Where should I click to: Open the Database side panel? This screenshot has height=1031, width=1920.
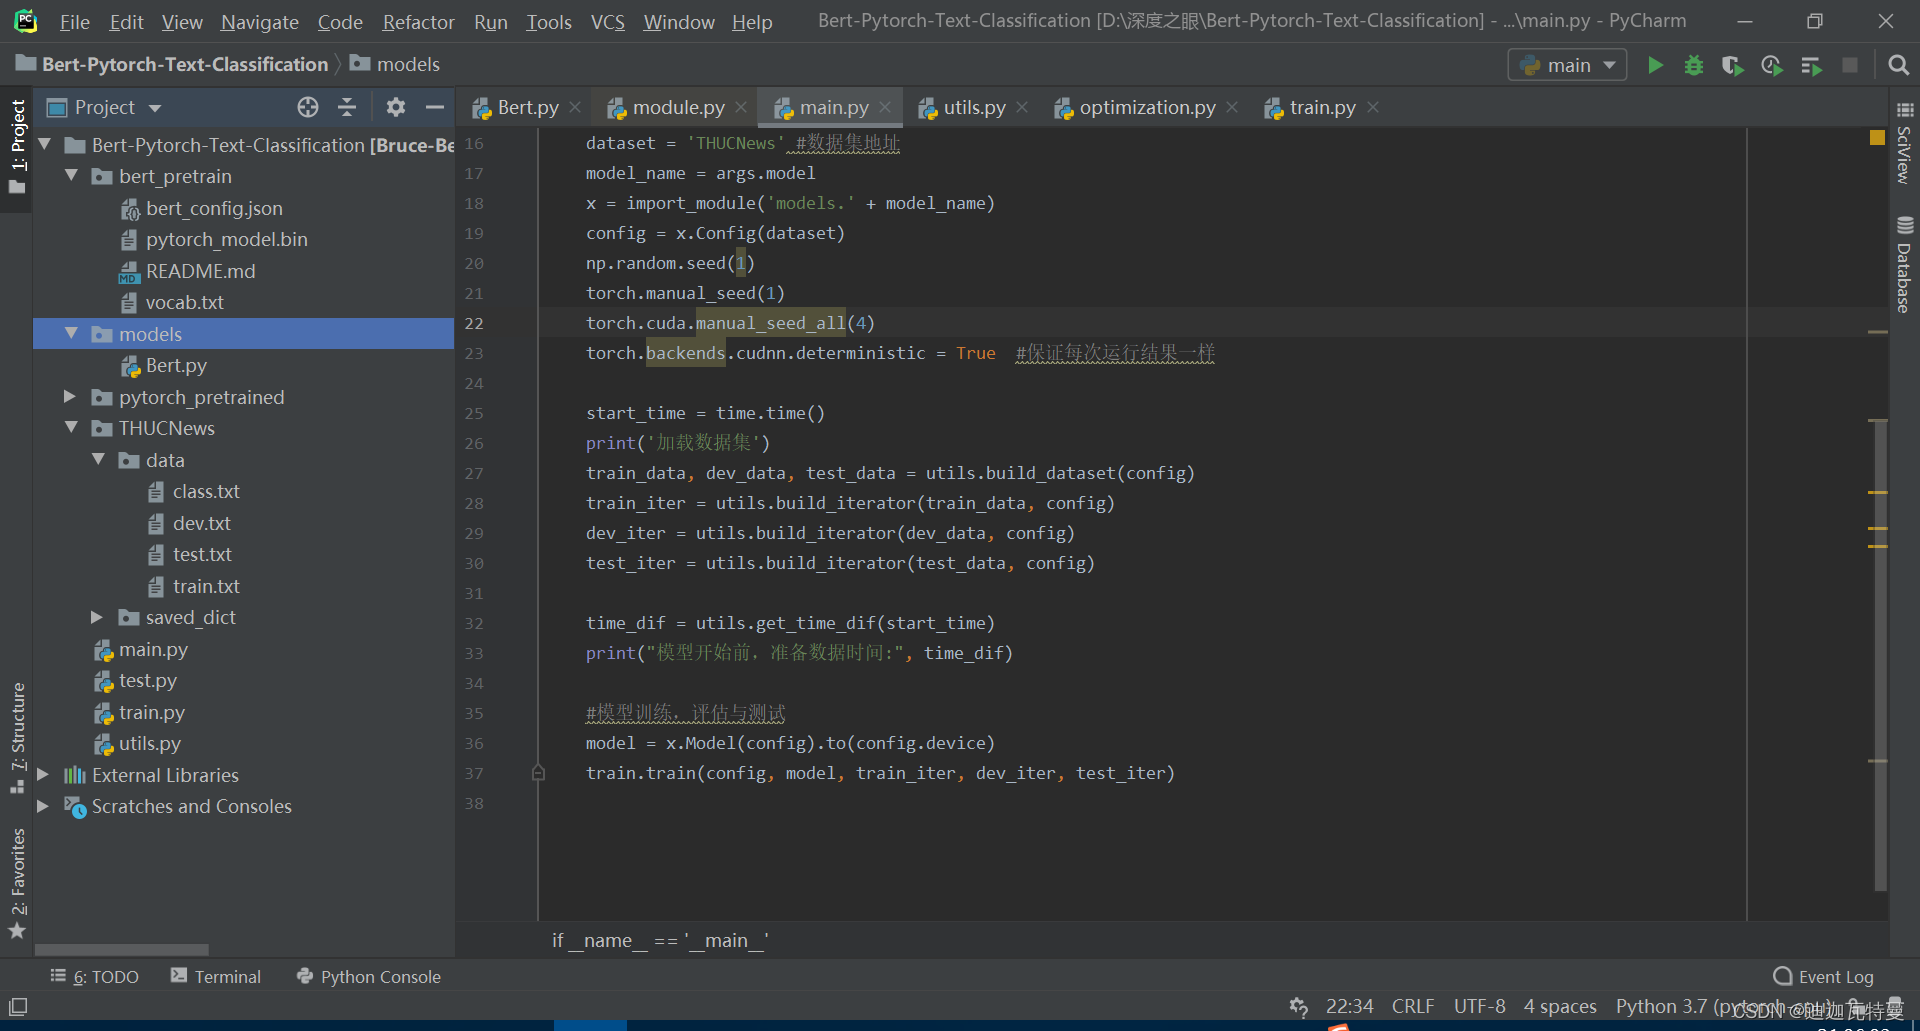[x=1905, y=265]
